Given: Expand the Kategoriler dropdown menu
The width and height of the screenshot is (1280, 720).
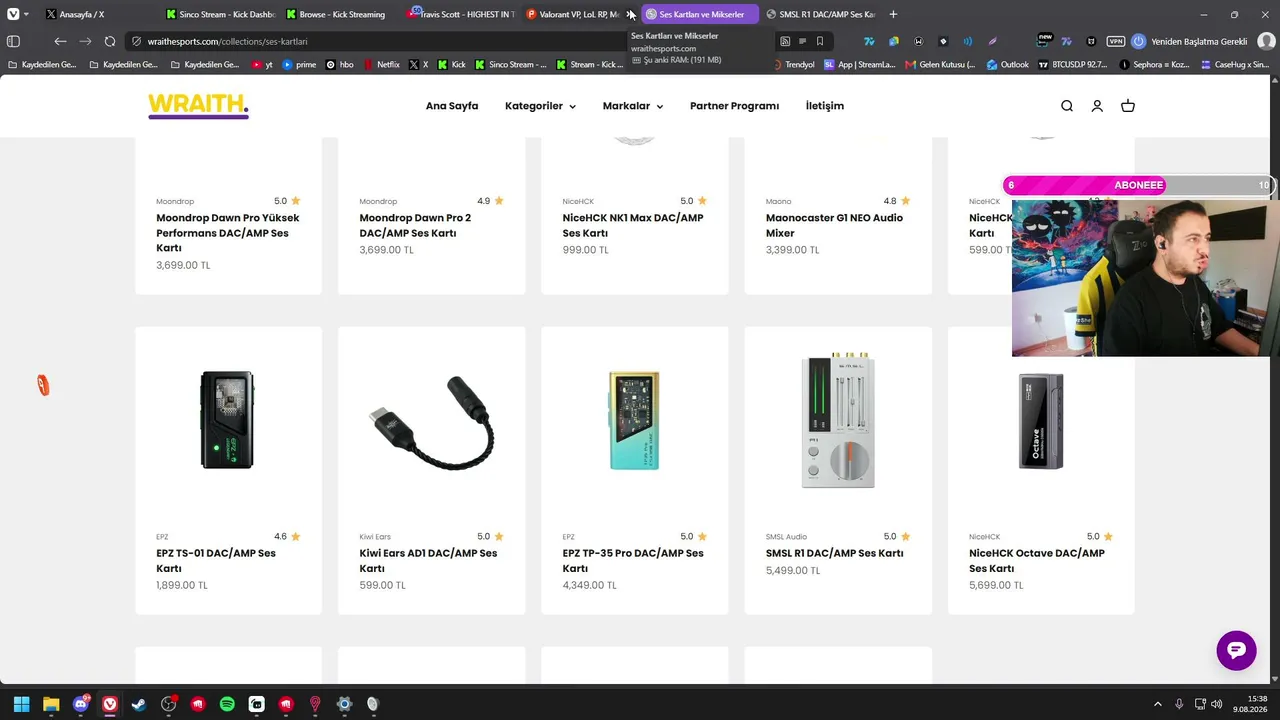Looking at the screenshot, I should [540, 106].
